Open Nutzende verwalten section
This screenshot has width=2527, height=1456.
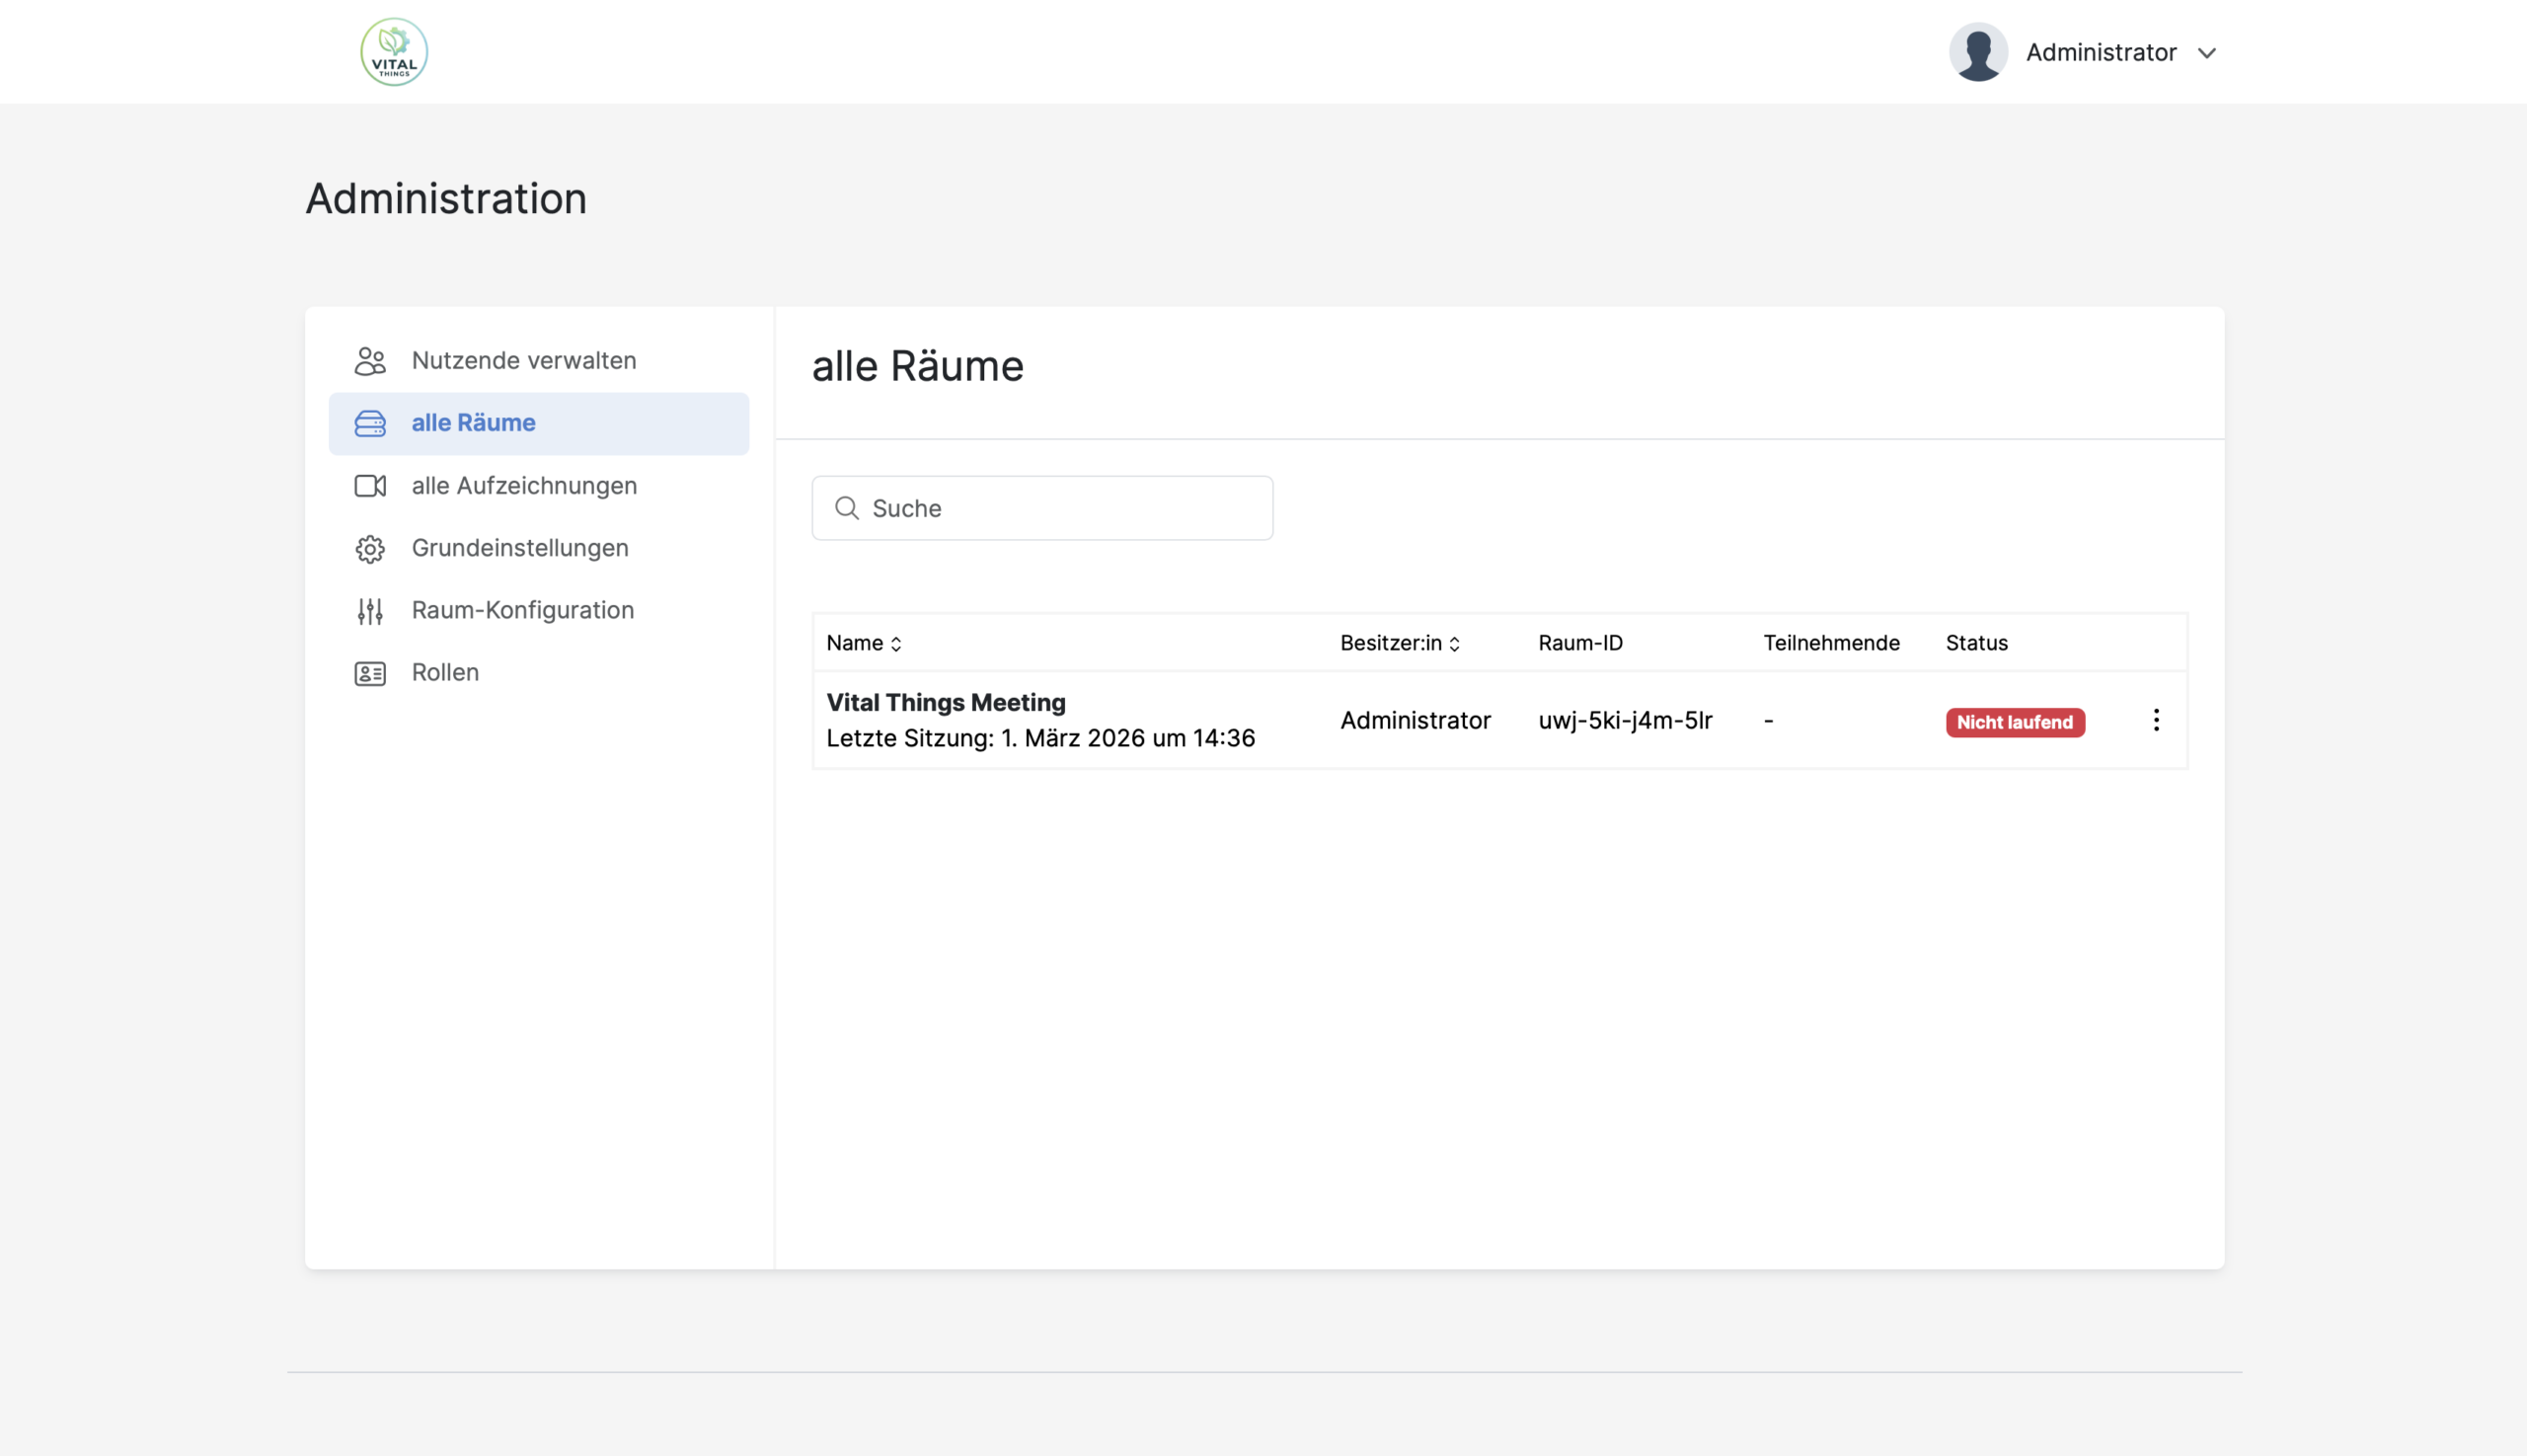click(523, 360)
